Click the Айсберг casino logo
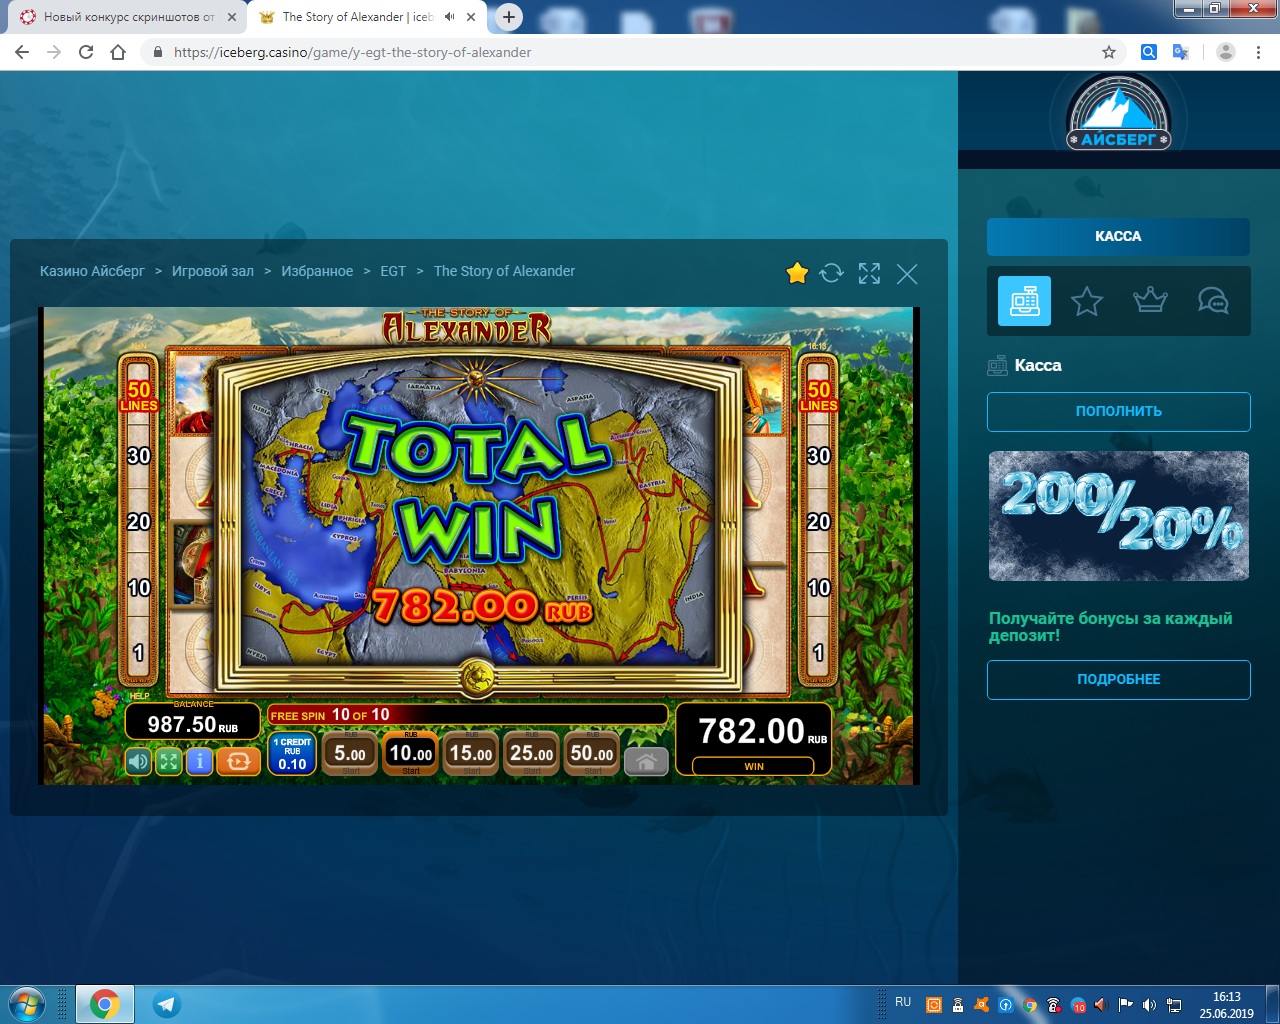1280x1024 pixels. pyautogui.click(x=1118, y=112)
